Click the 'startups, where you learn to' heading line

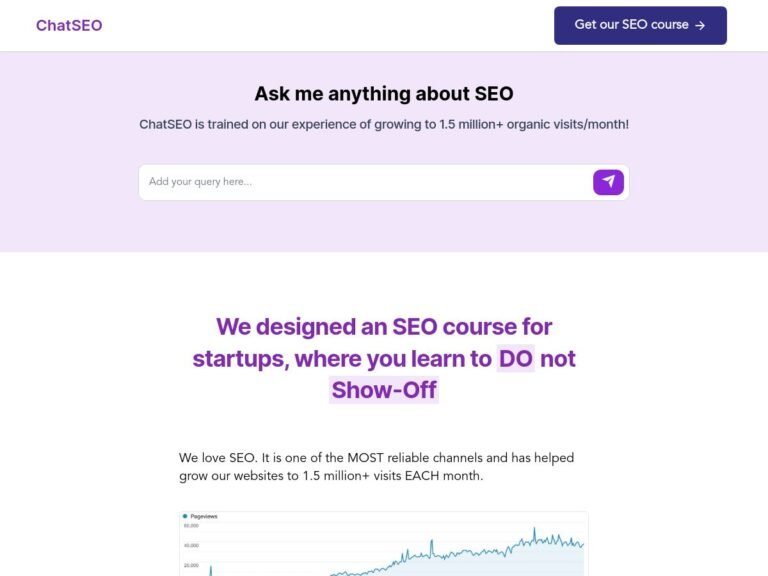click(x=343, y=358)
